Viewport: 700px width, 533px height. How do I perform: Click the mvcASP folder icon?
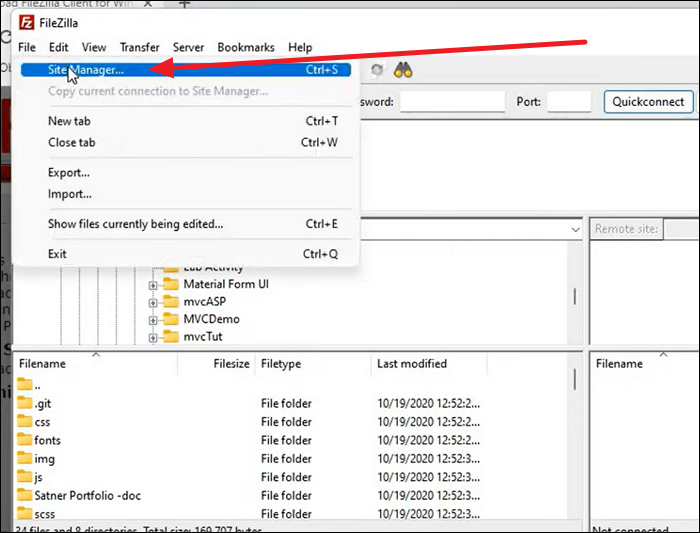pos(171,301)
